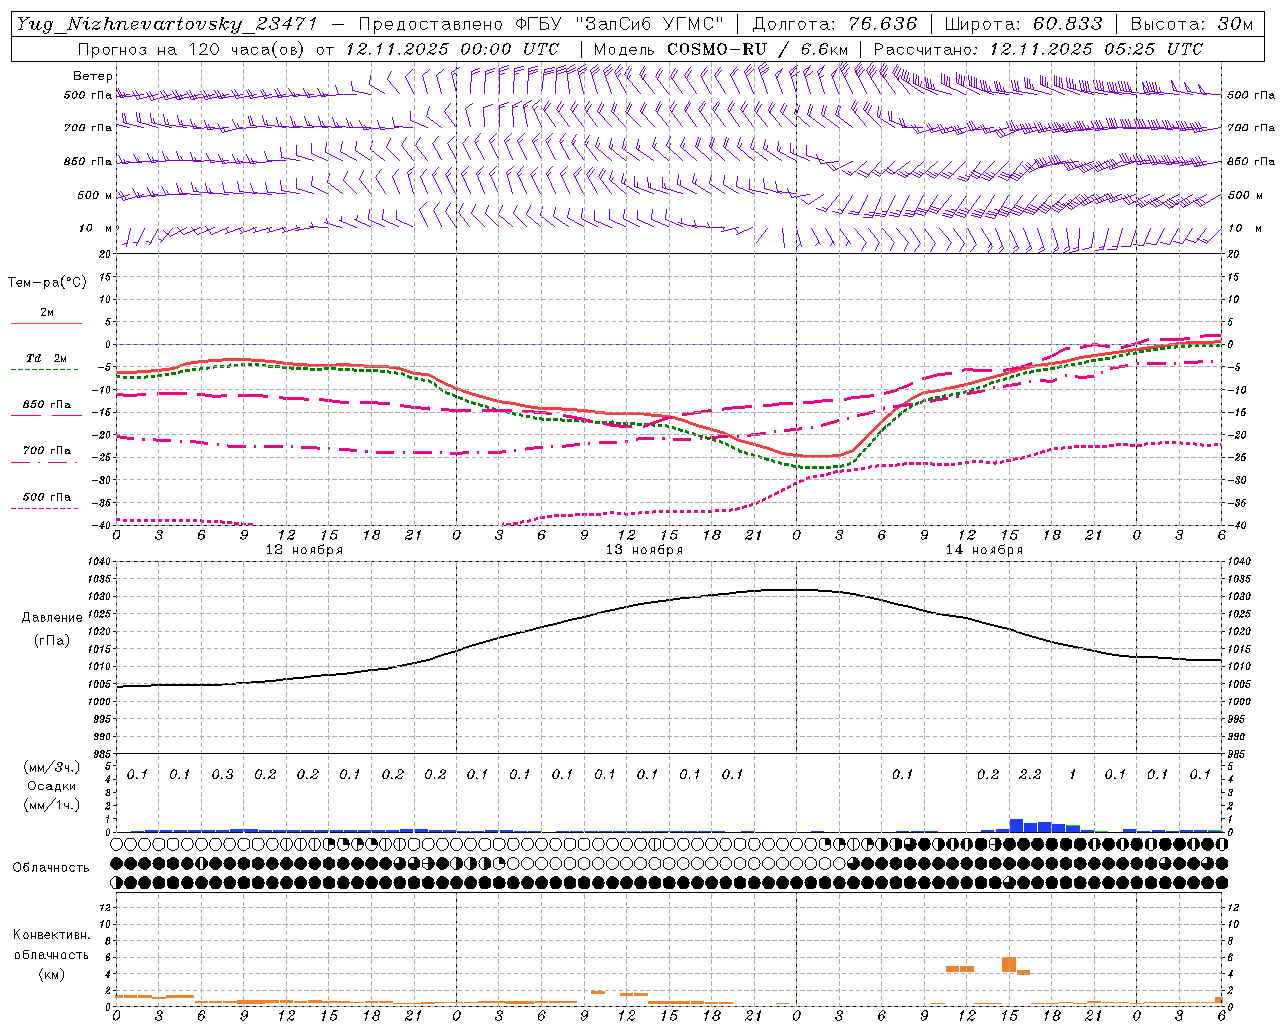Click the "12 ноября" date label

click(x=304, y=550)
